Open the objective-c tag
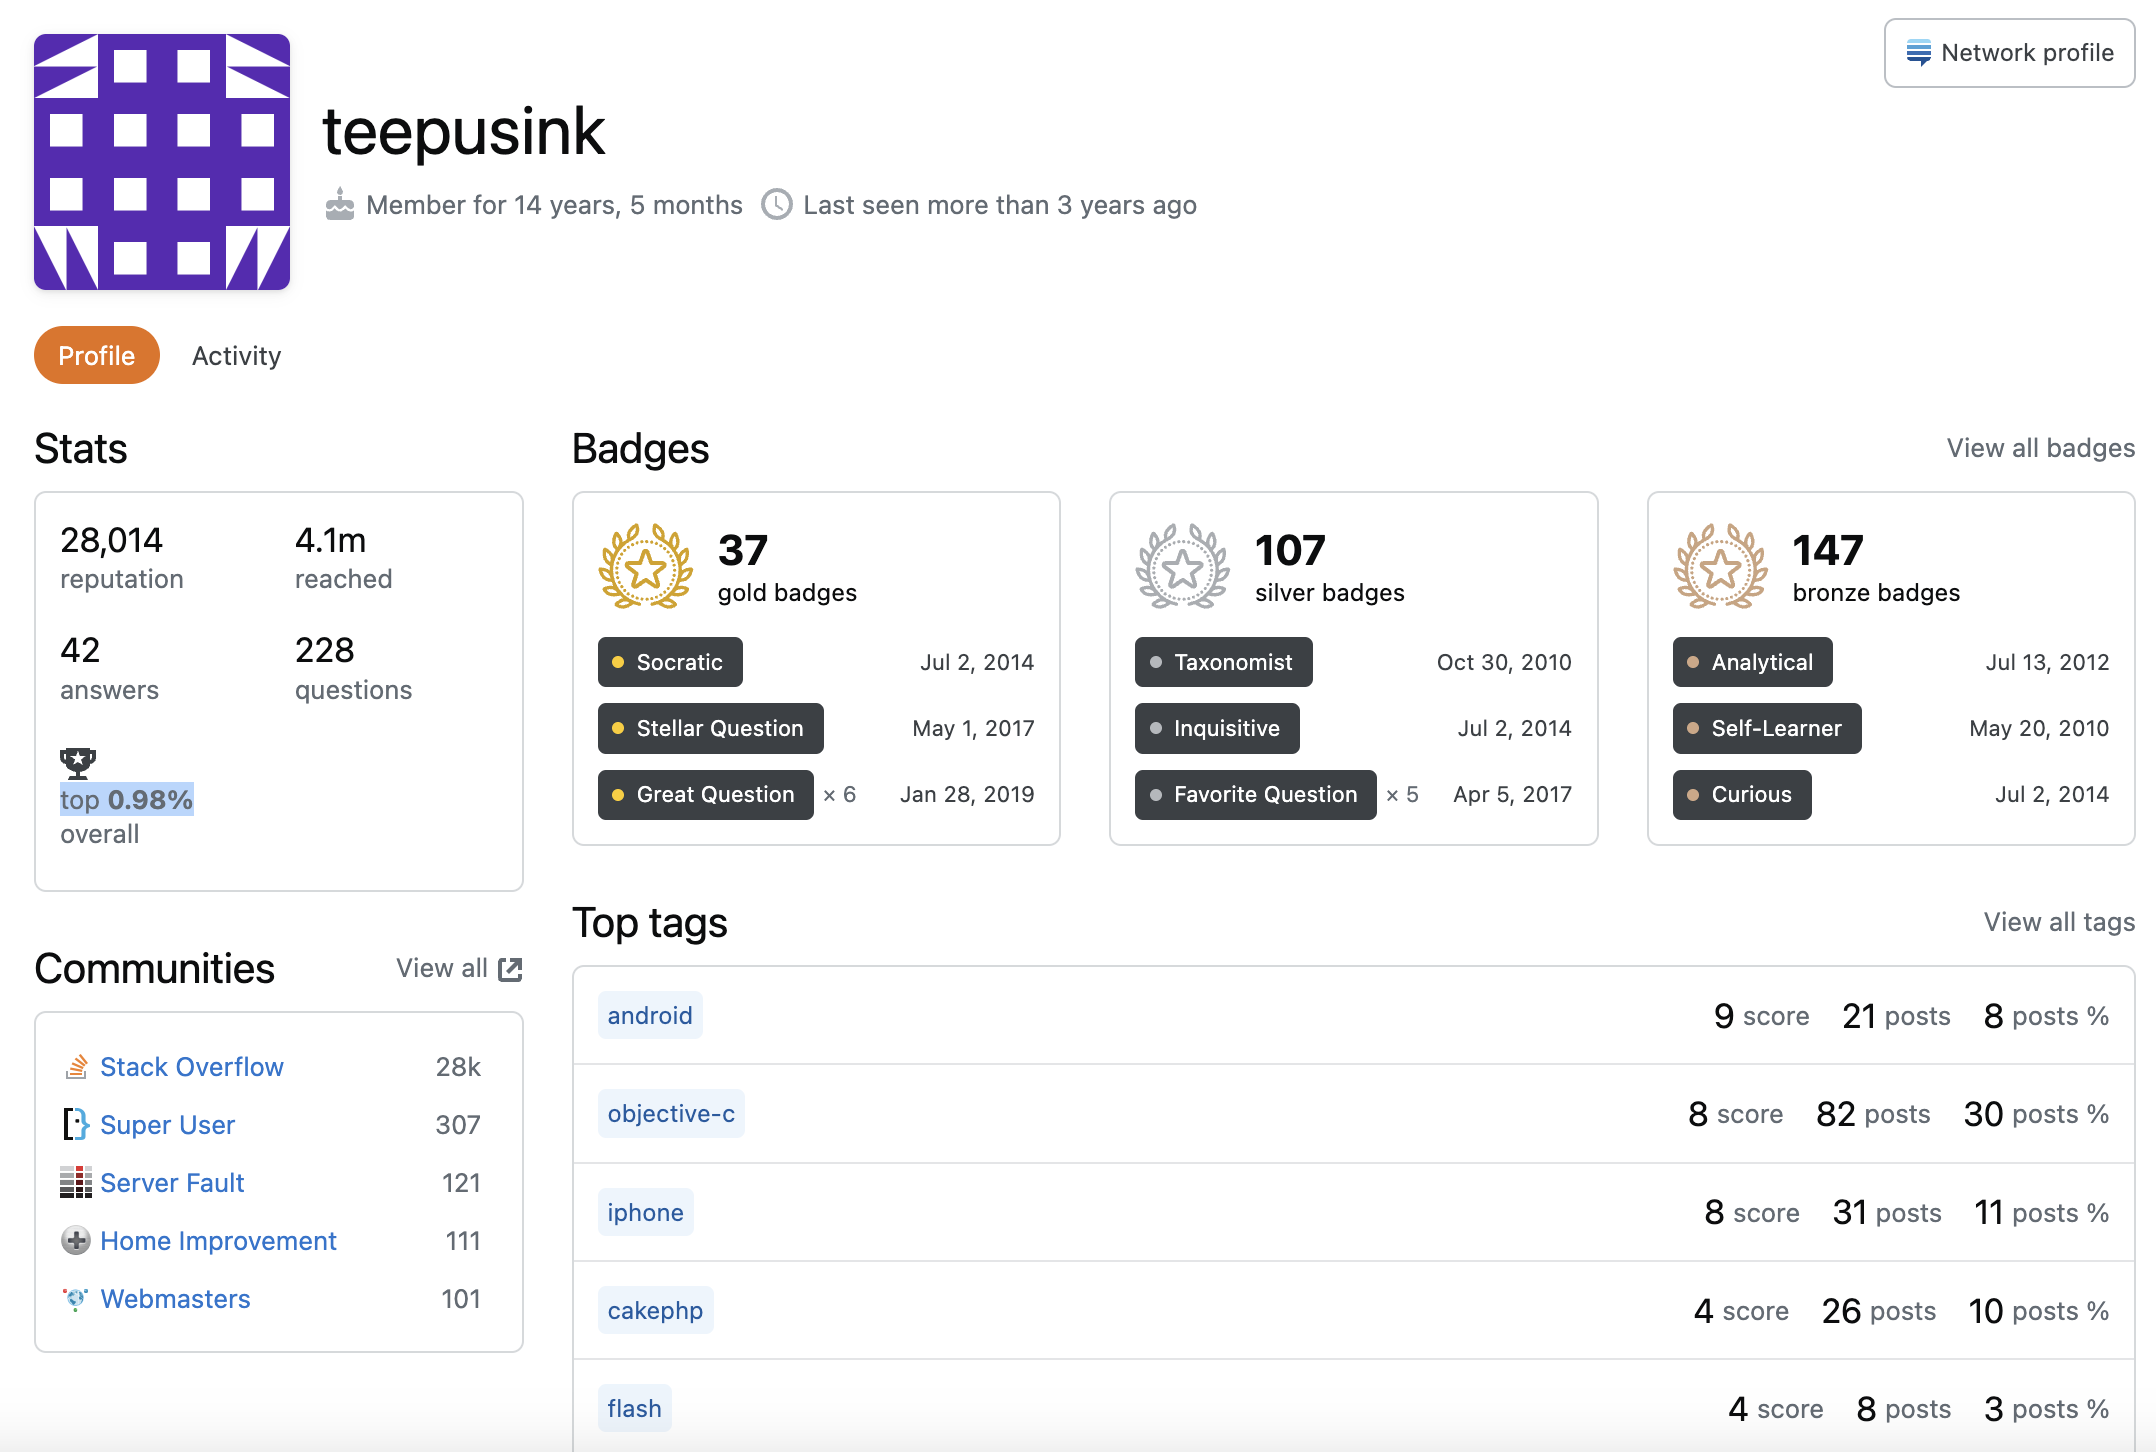The height and width of the screenshot is (1452, 2156). (x=671, y=1114)
